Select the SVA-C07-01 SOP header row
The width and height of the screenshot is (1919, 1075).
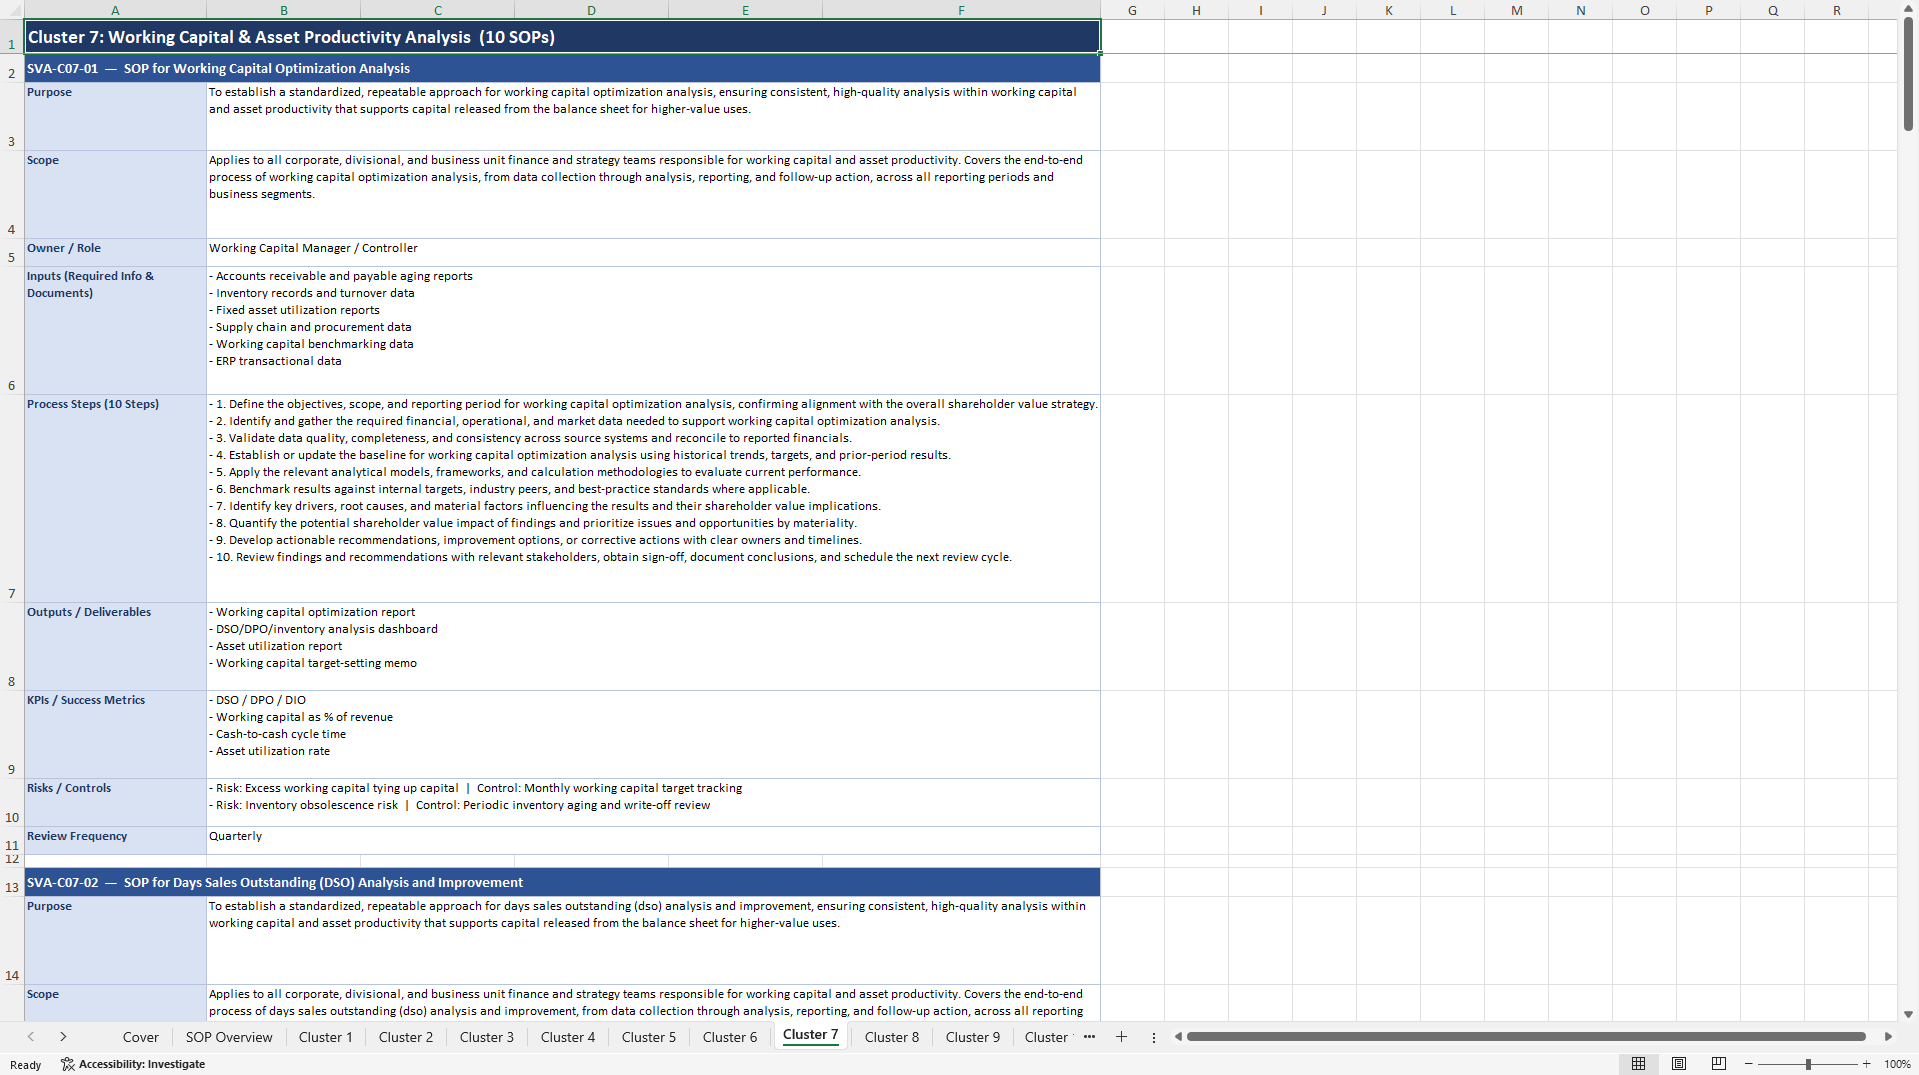(562, 68)
